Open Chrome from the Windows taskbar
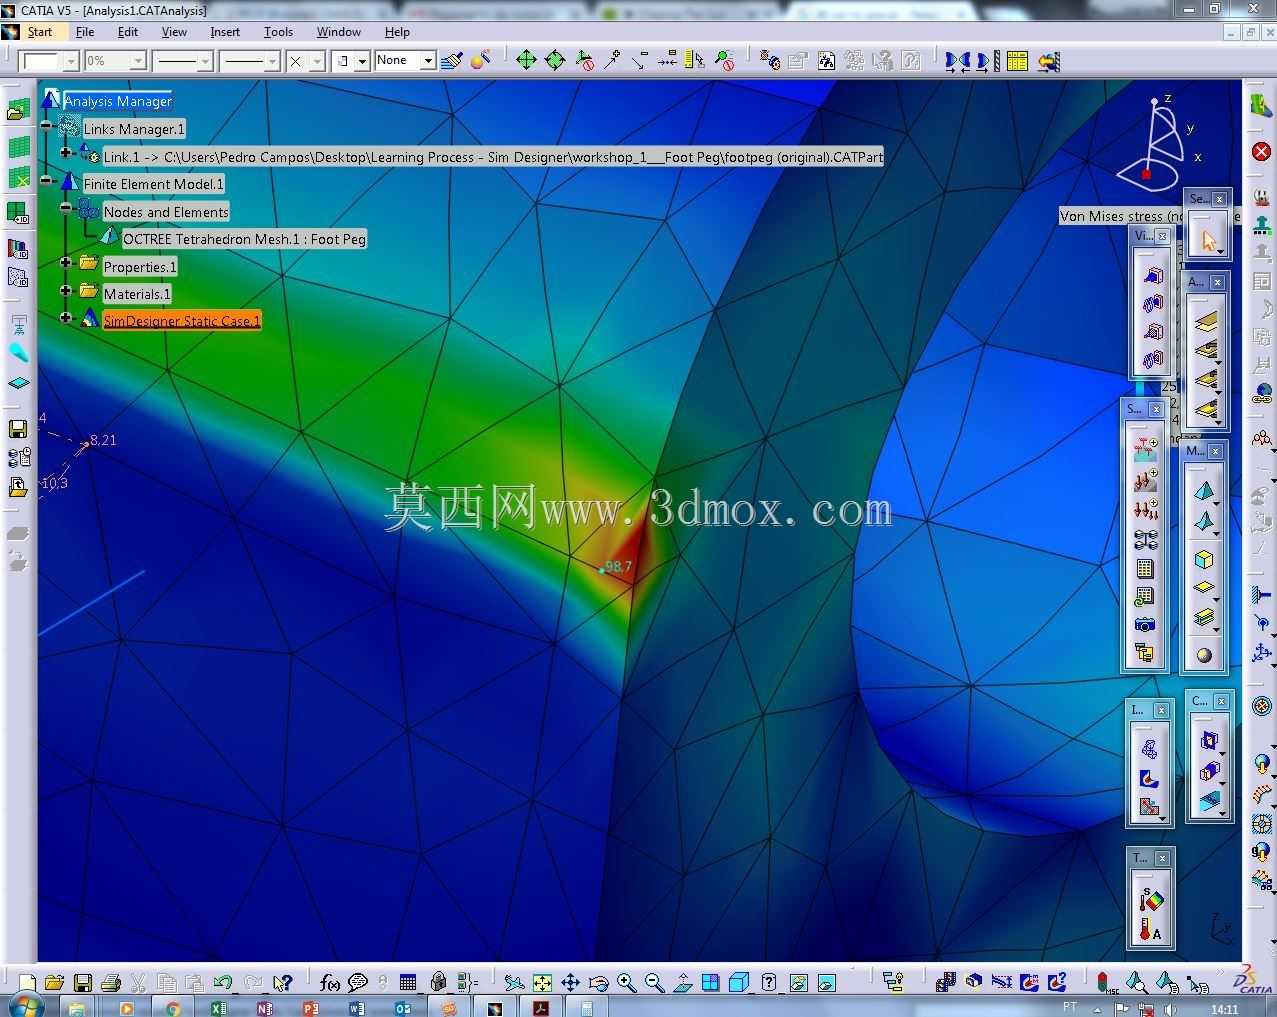The image size is (1277, 1017). [x=173, y=1007]
